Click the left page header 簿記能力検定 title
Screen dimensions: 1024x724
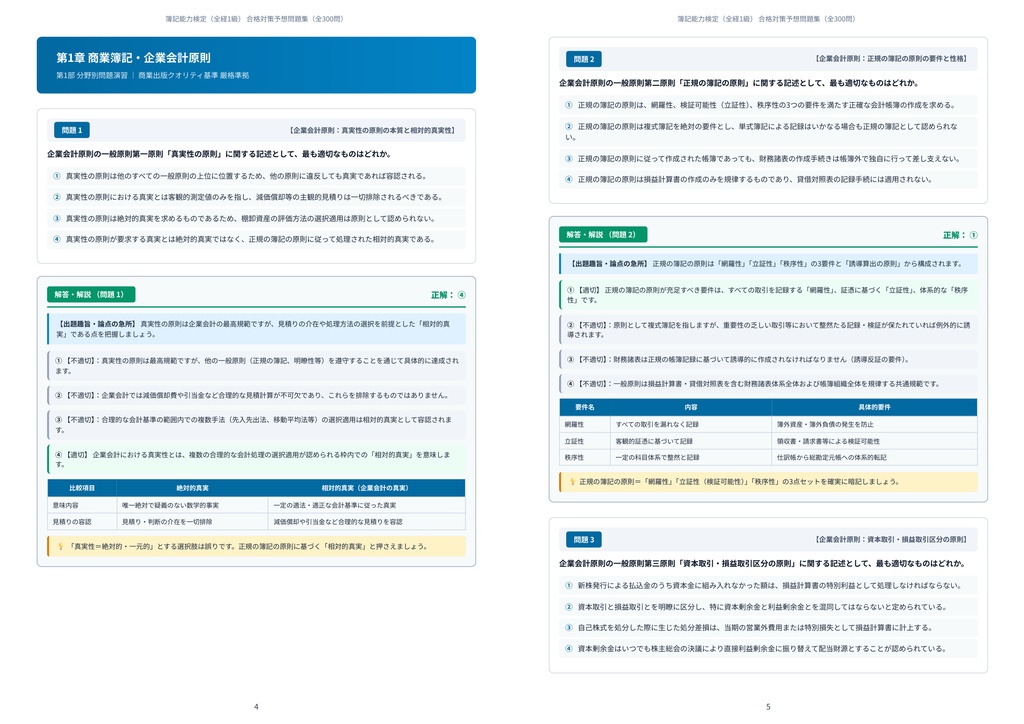pyautogui.click(x=255, y=19)
